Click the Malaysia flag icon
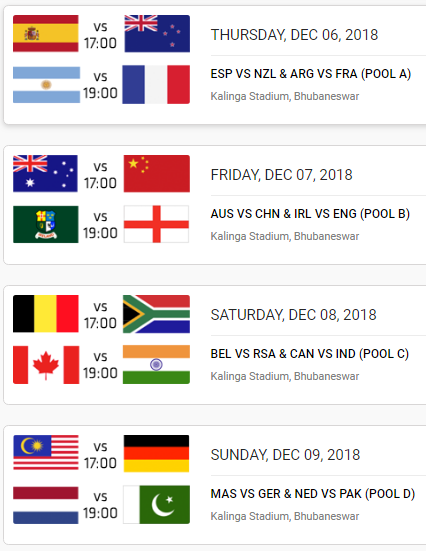The image size is (426, 551). 46,452
